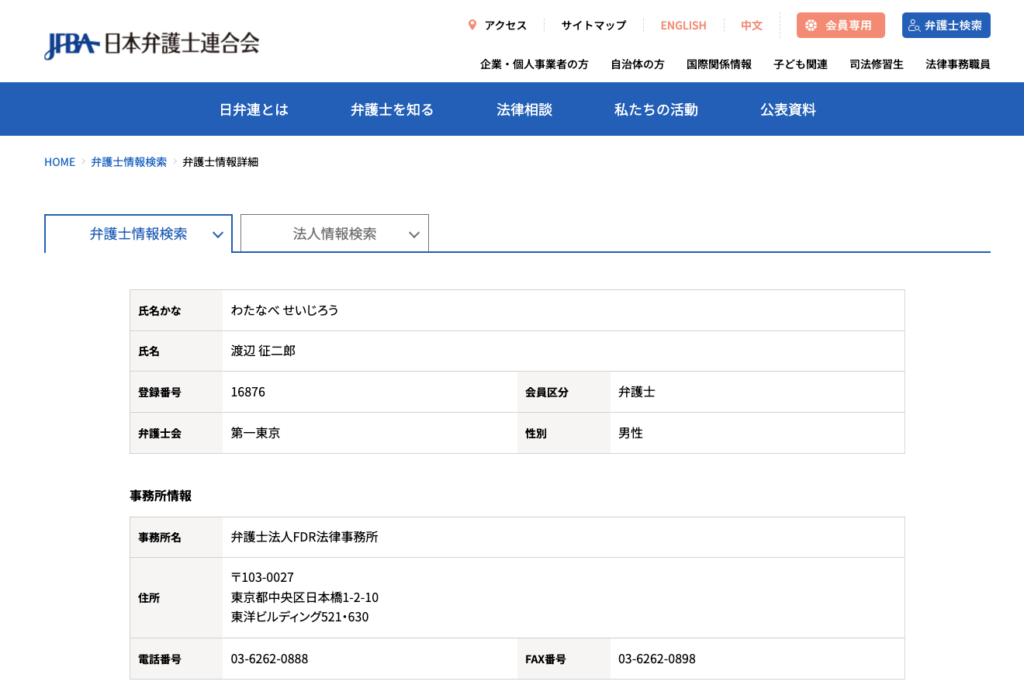Click the 会員区分 label cell
The image size is (1024, 685).
[564, 392]
